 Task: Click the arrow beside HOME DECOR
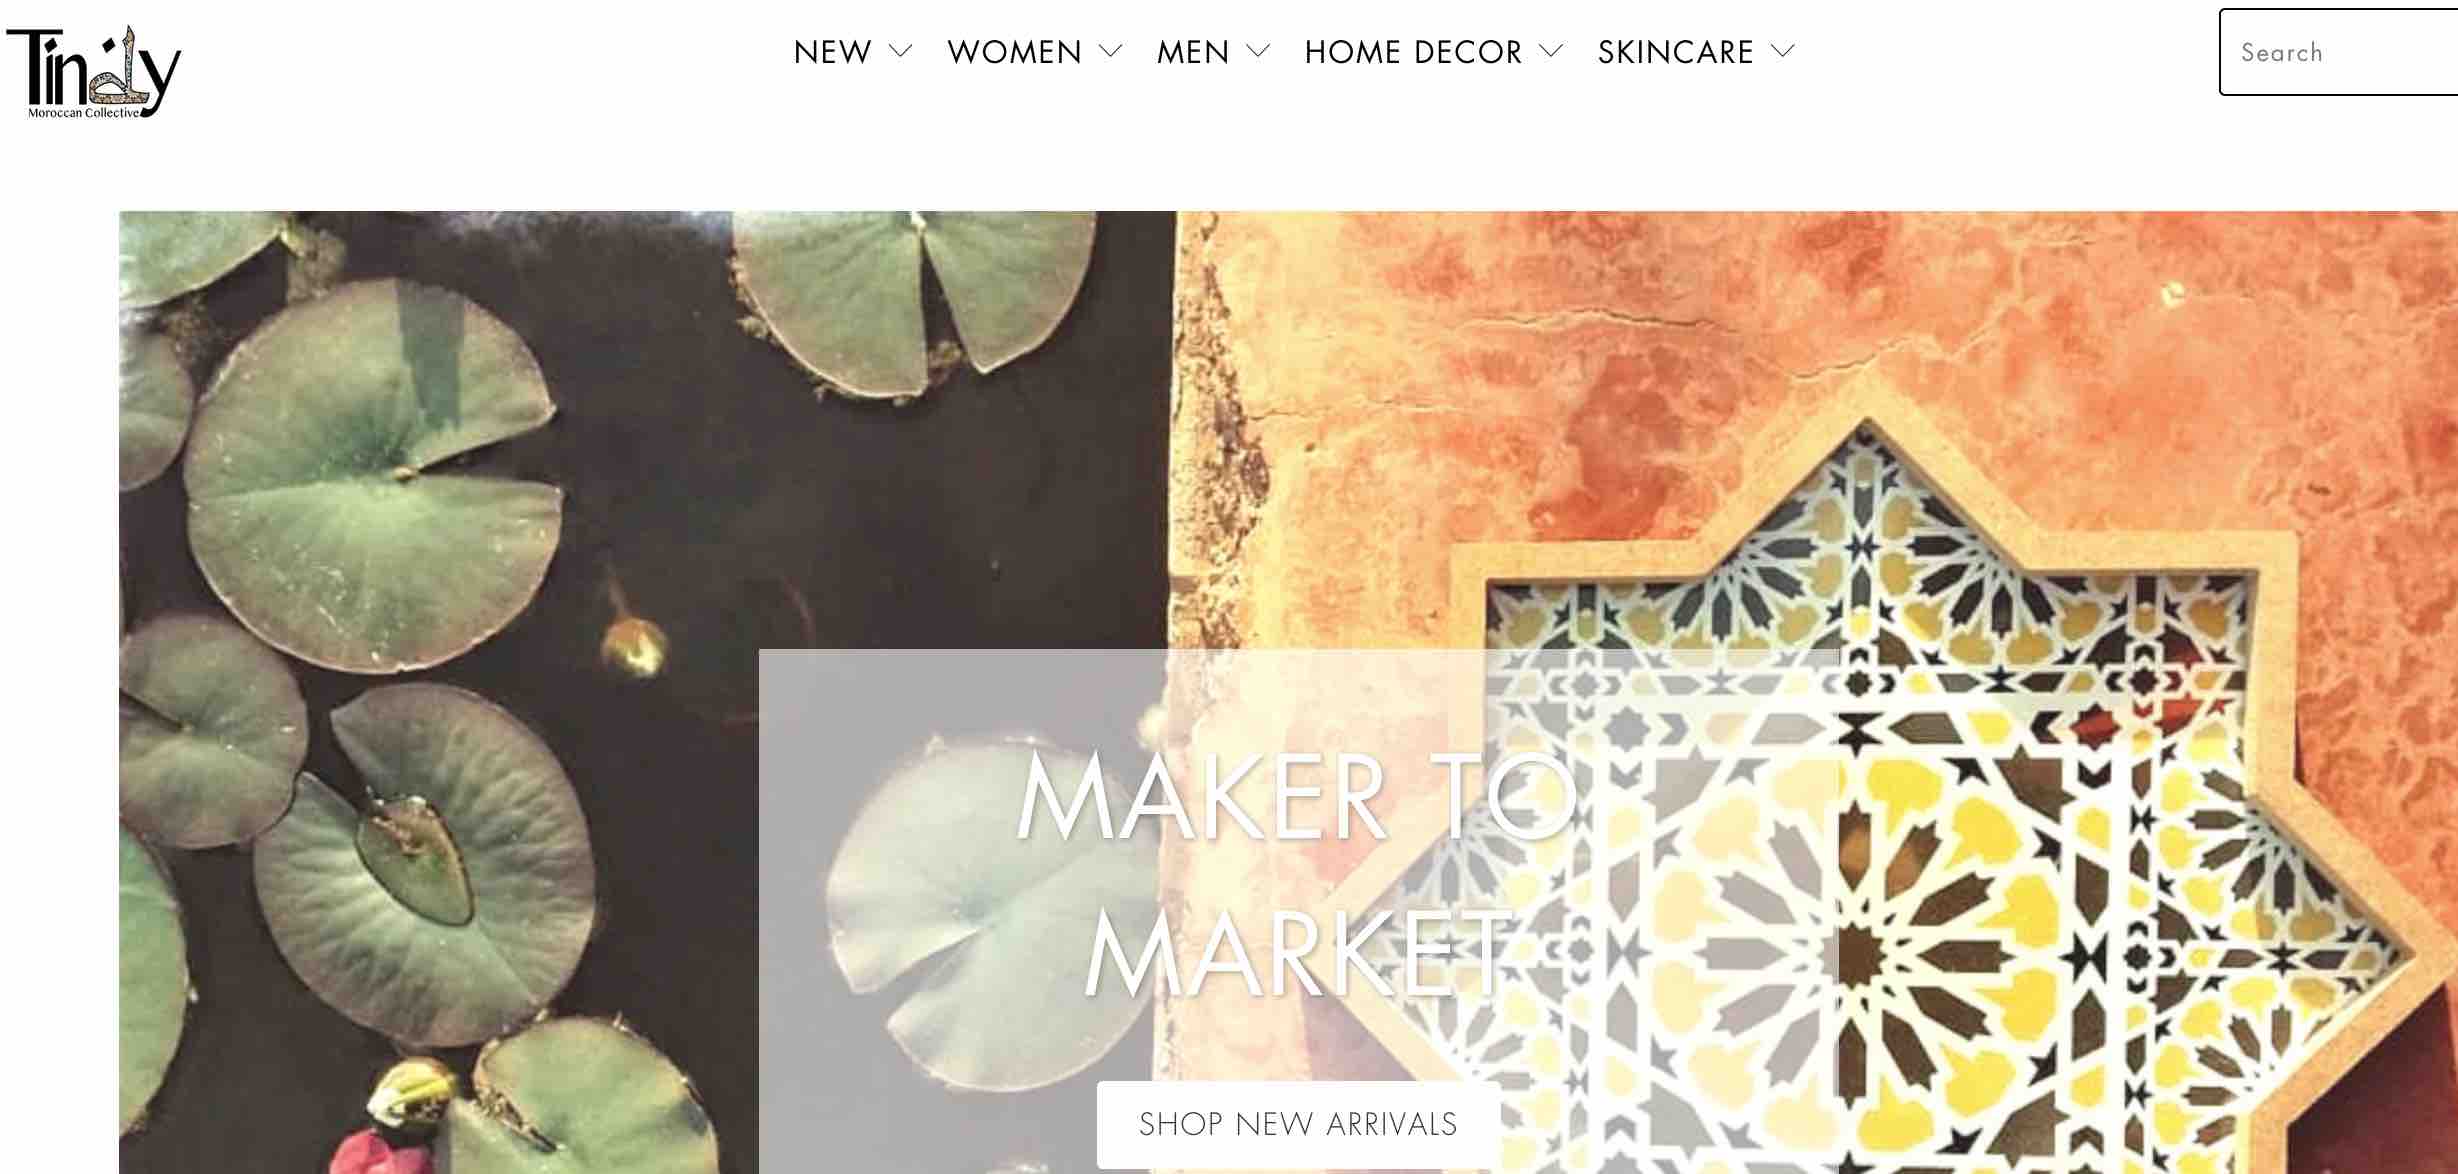[1551, 52]
